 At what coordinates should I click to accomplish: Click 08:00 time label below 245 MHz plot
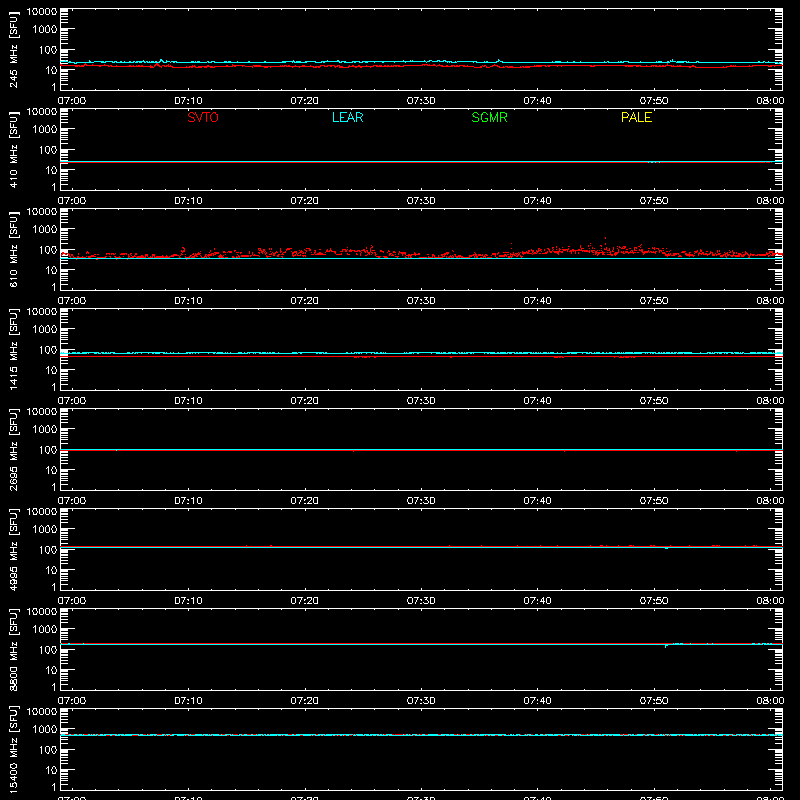[770, 101]
